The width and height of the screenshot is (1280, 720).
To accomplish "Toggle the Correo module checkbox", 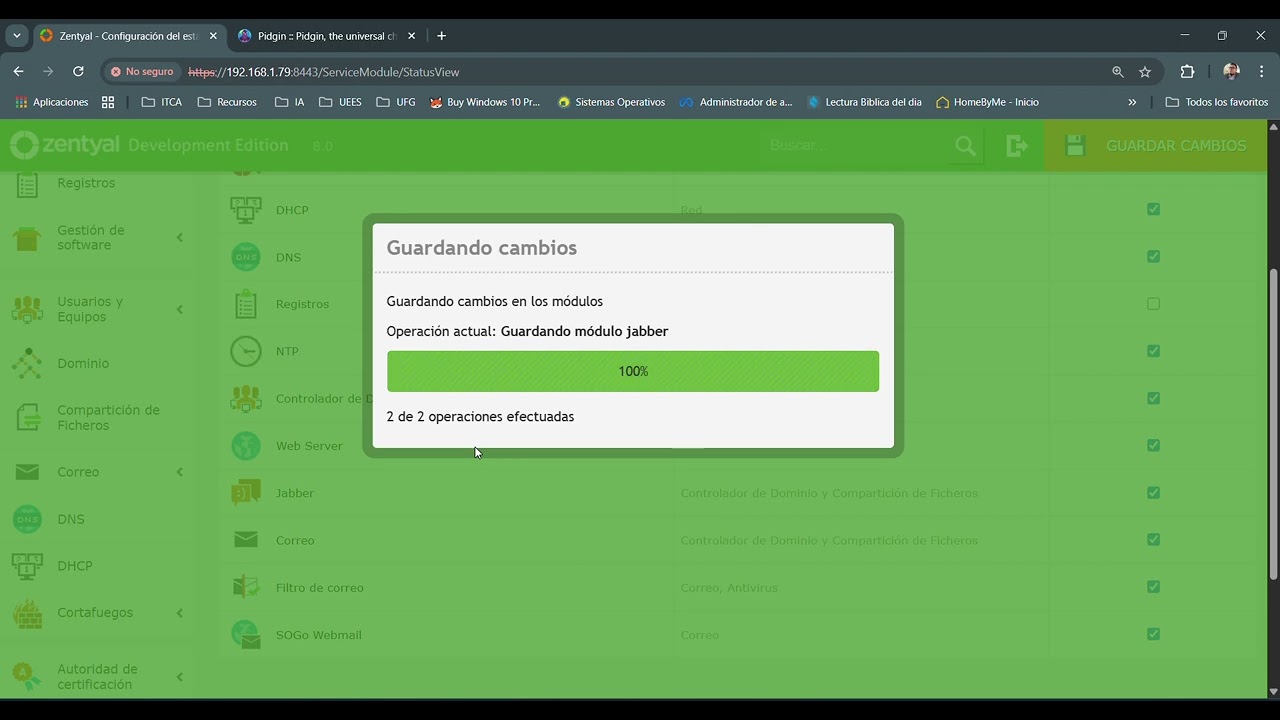I will pyautogui.click(x=1153, y=539).
